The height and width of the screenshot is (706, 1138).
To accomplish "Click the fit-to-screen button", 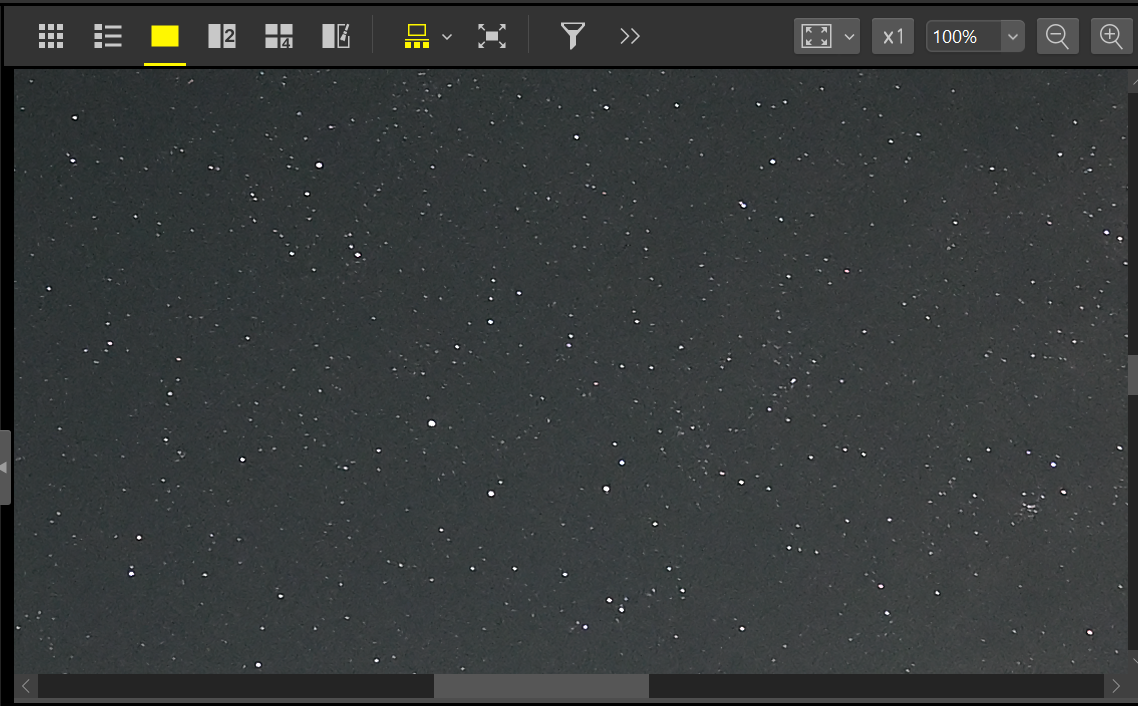I will pos(817,37).
